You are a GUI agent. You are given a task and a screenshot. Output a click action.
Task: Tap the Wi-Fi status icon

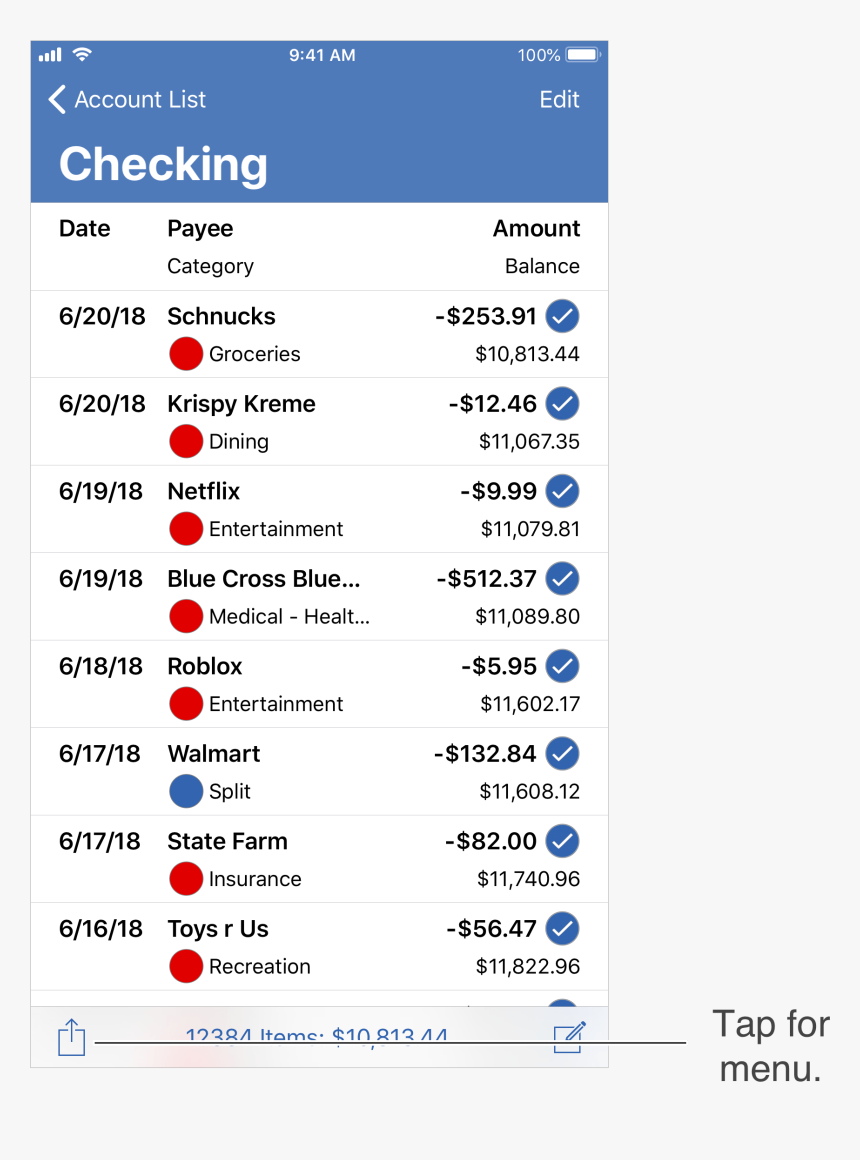click(x=82, y=55)
